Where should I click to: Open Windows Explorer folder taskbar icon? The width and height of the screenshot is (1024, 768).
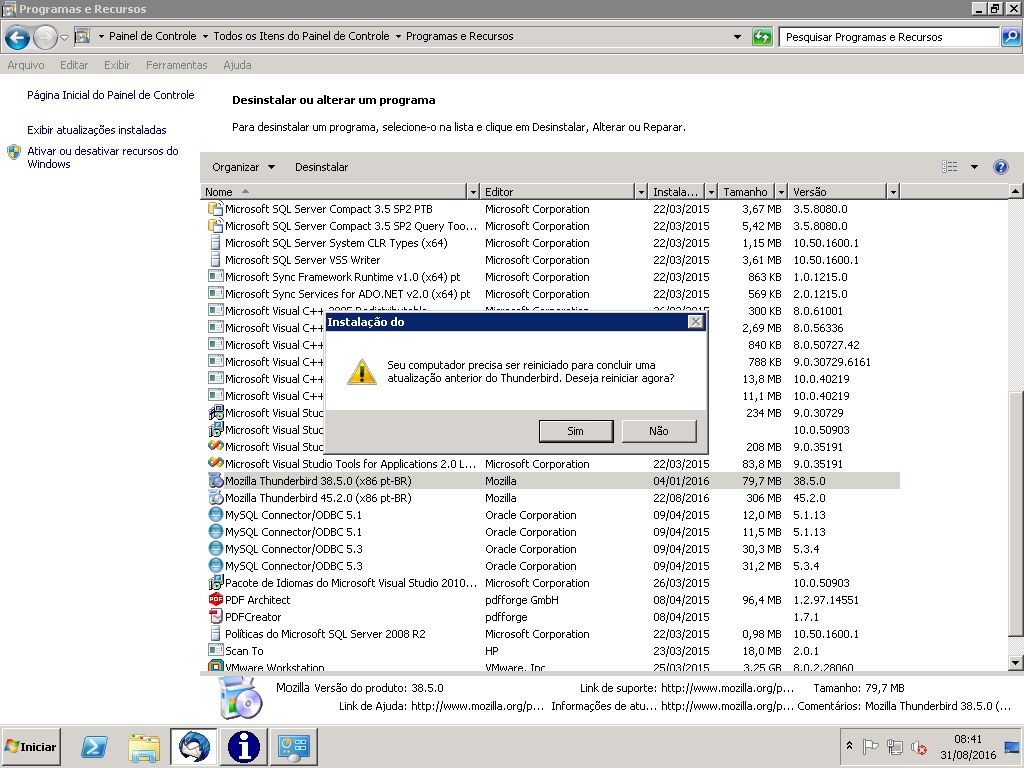coord(144,746)
